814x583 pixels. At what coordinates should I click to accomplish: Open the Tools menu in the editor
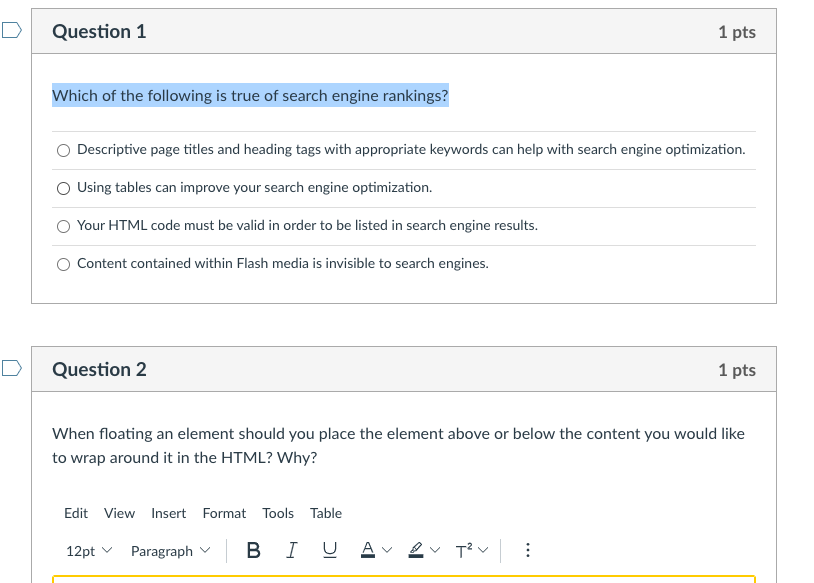(278, 513)
